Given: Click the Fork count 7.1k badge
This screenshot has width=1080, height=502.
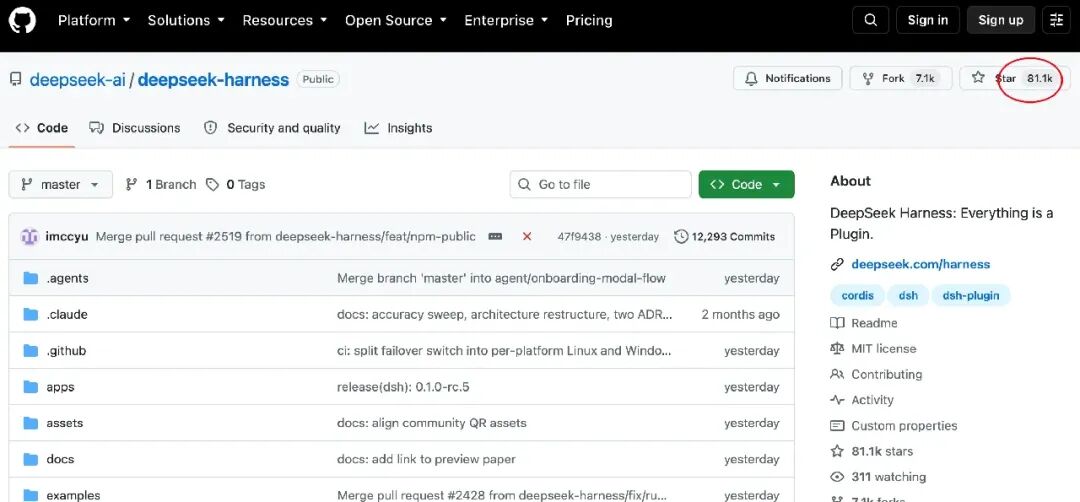Looking at the screenshot, I should point(924,79).
